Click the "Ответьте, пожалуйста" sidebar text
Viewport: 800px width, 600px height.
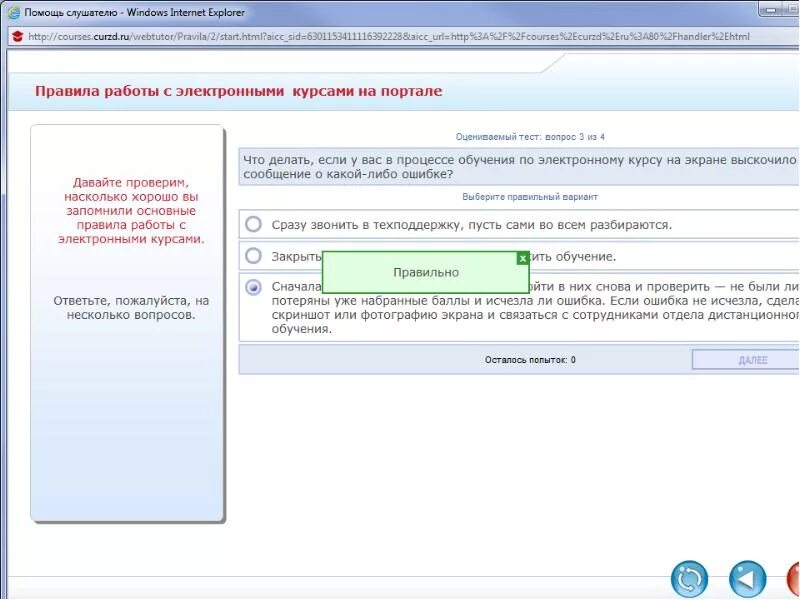click(x=131, y=308)
